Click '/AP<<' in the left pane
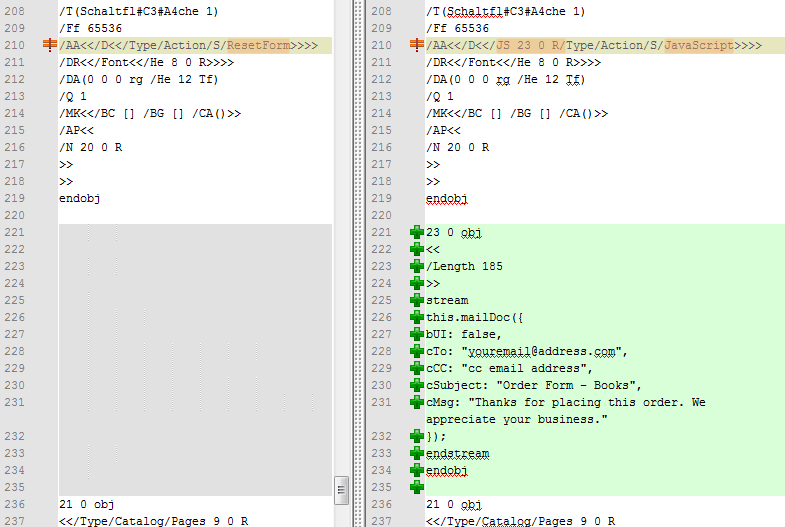Viewport: 785px width, 527px height. pos(77,130)
